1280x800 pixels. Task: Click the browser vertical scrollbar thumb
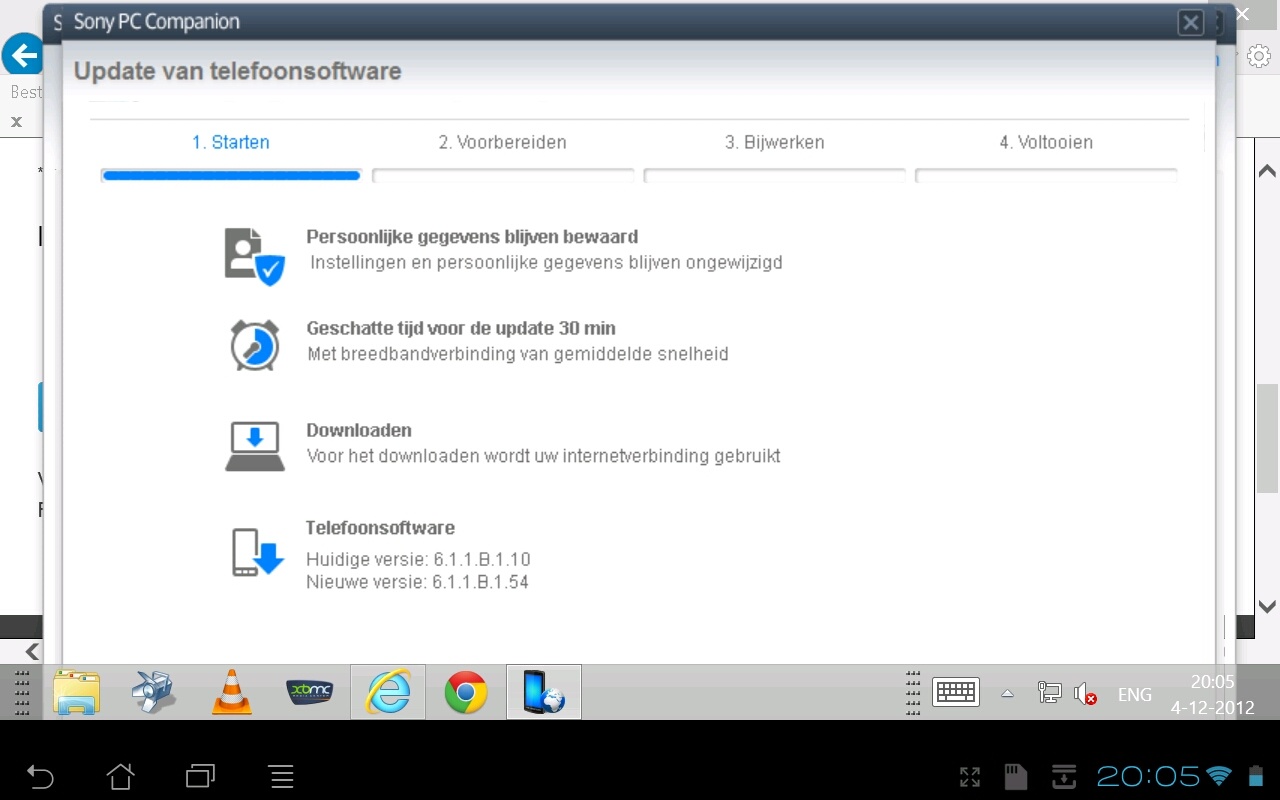[x=1267, y=436]
